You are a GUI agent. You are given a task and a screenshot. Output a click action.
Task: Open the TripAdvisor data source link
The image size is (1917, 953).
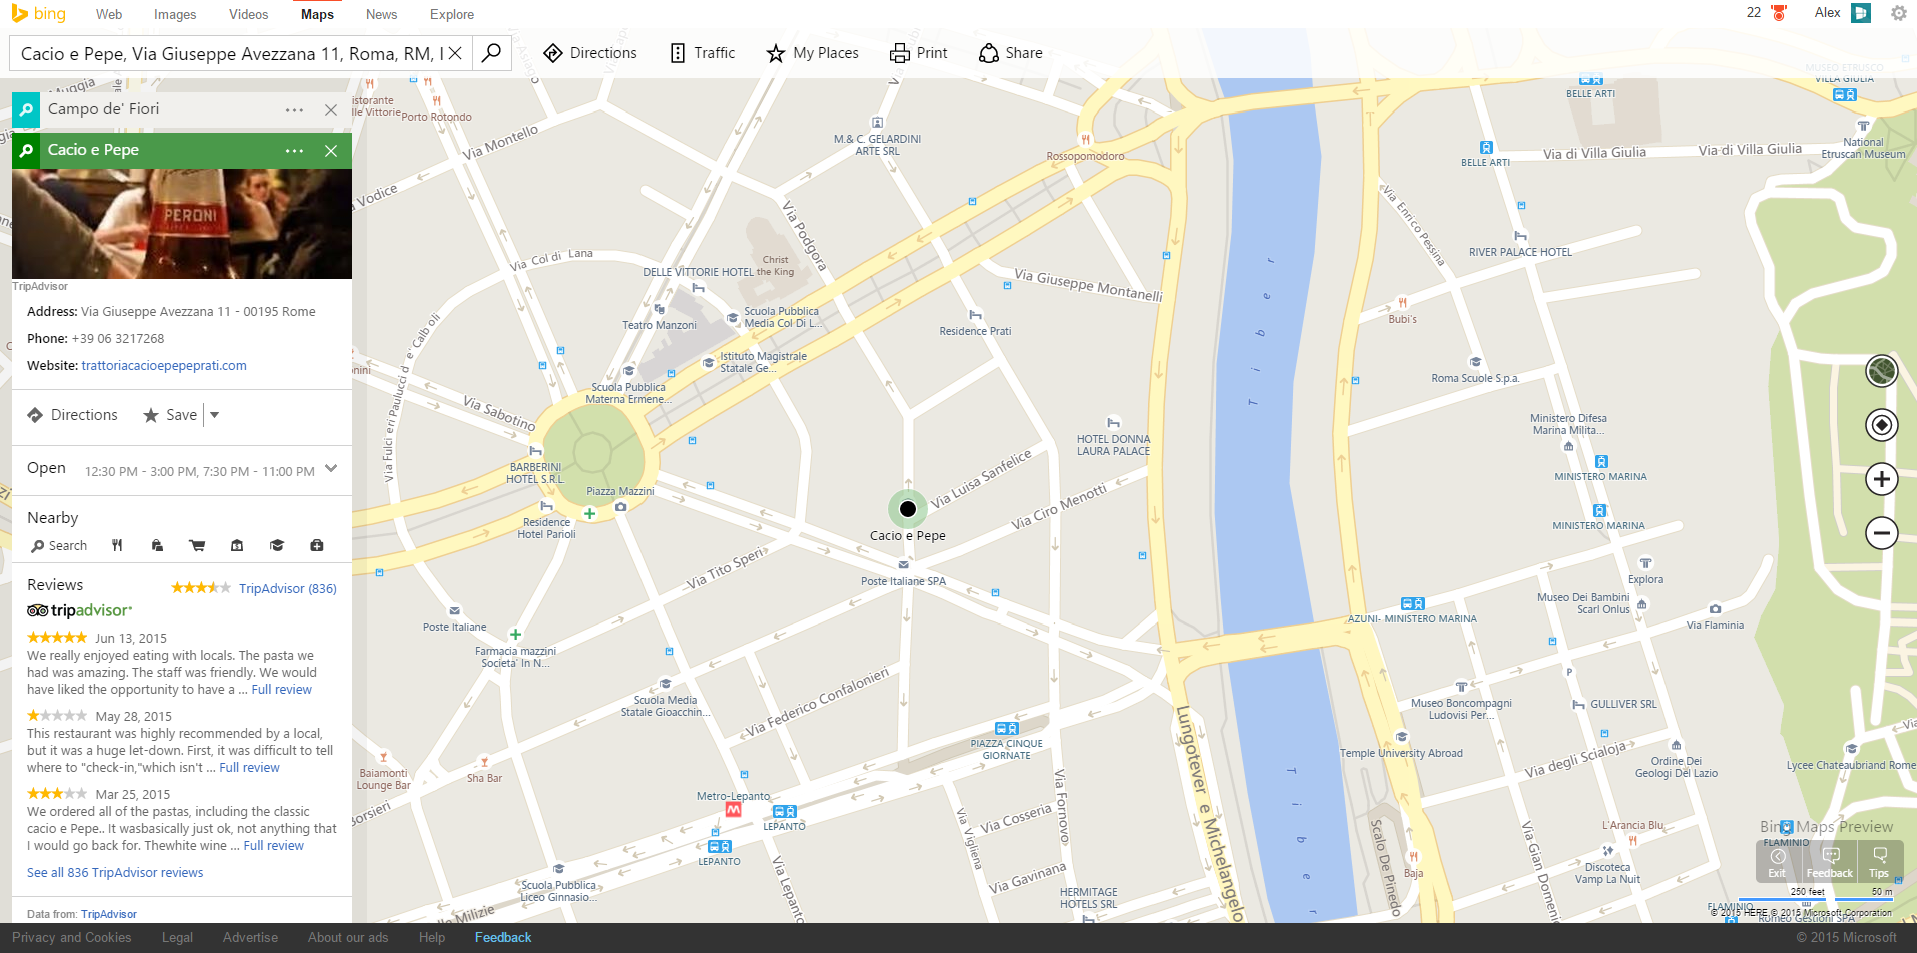click(x=109, y=914)
